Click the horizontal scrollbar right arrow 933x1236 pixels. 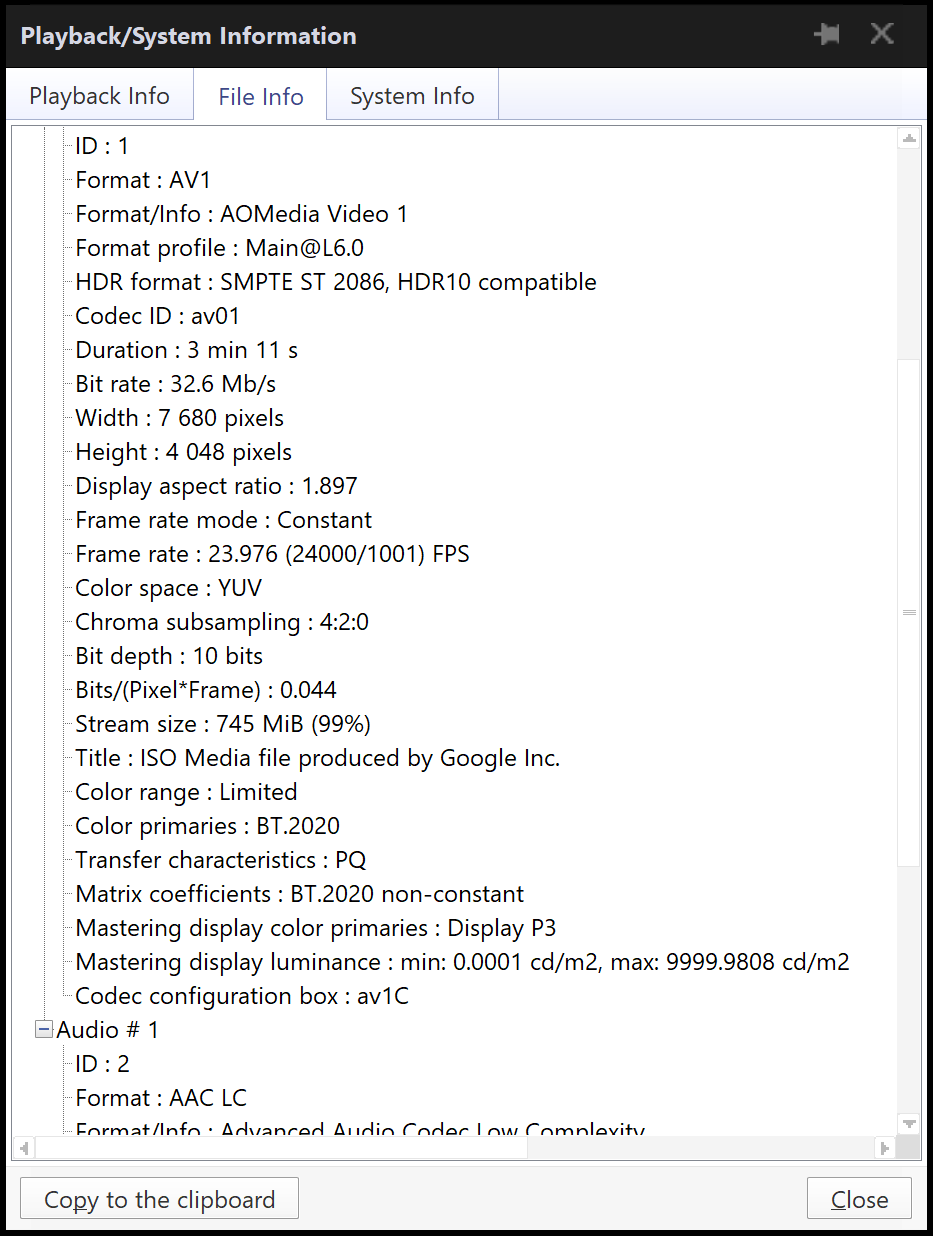(x=884, y=1148)
